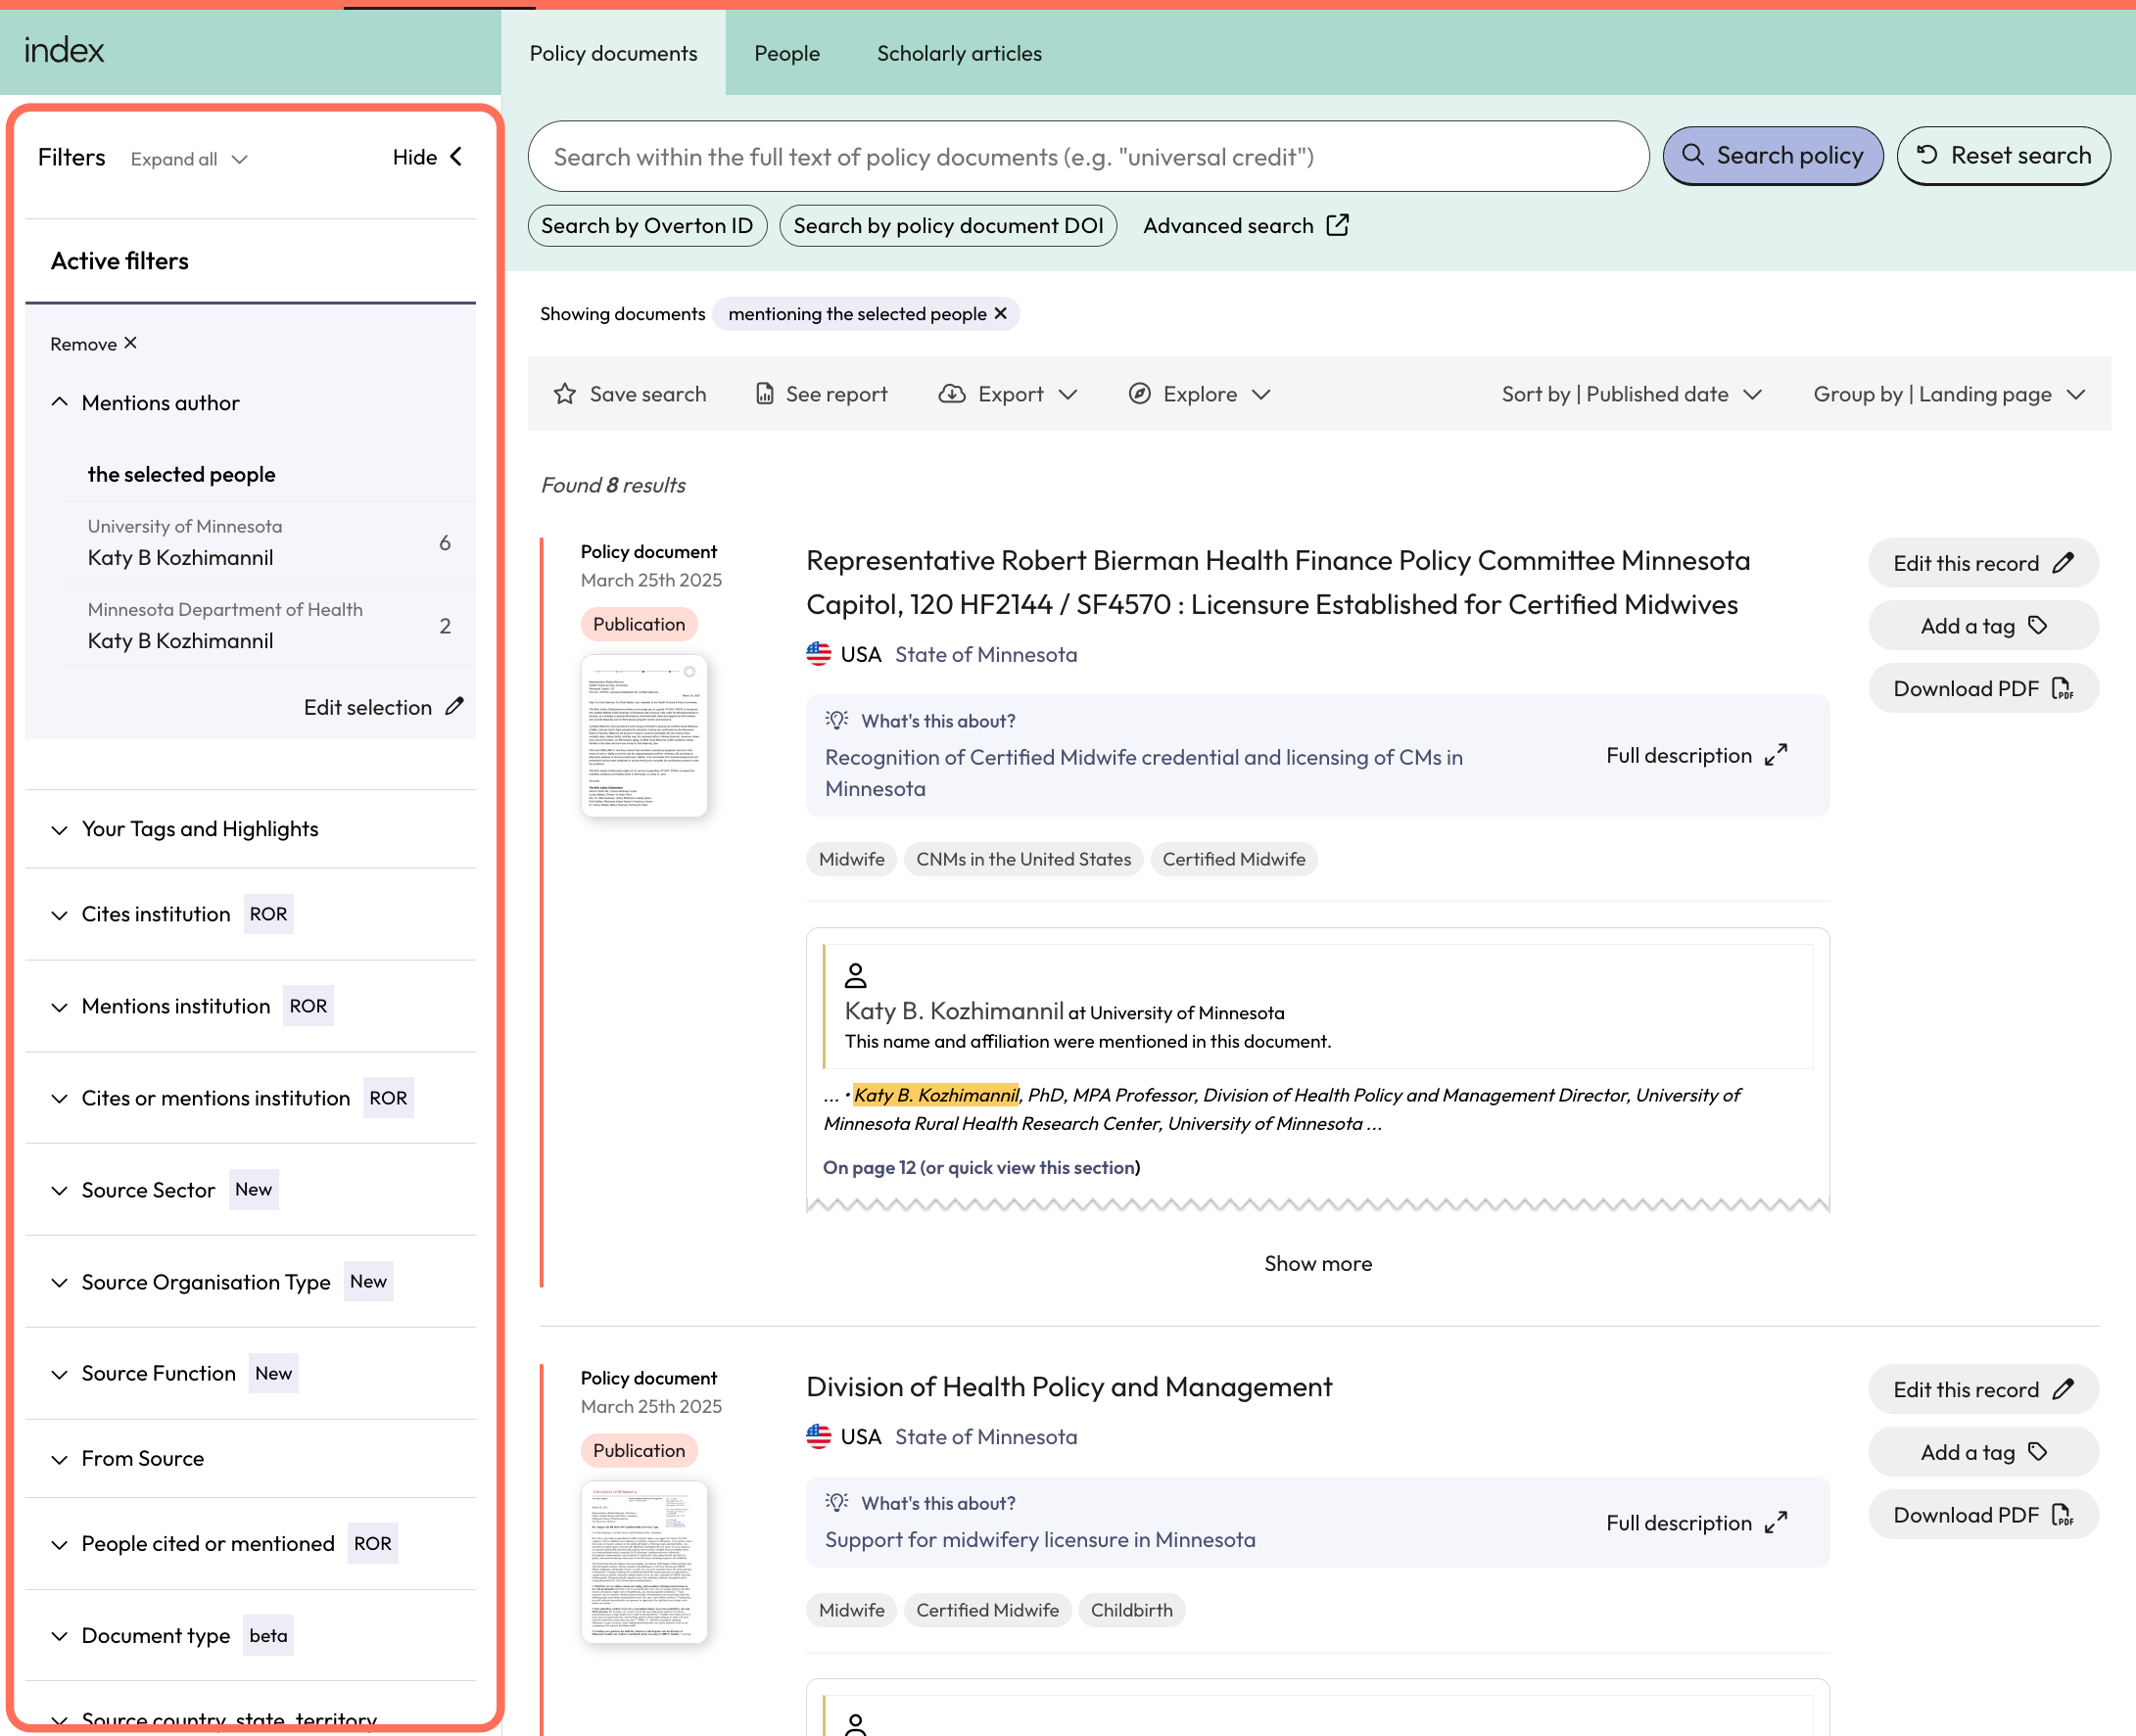Open See report document icon
Screen dimensions: 2136x1736
[x=765, y=394]
